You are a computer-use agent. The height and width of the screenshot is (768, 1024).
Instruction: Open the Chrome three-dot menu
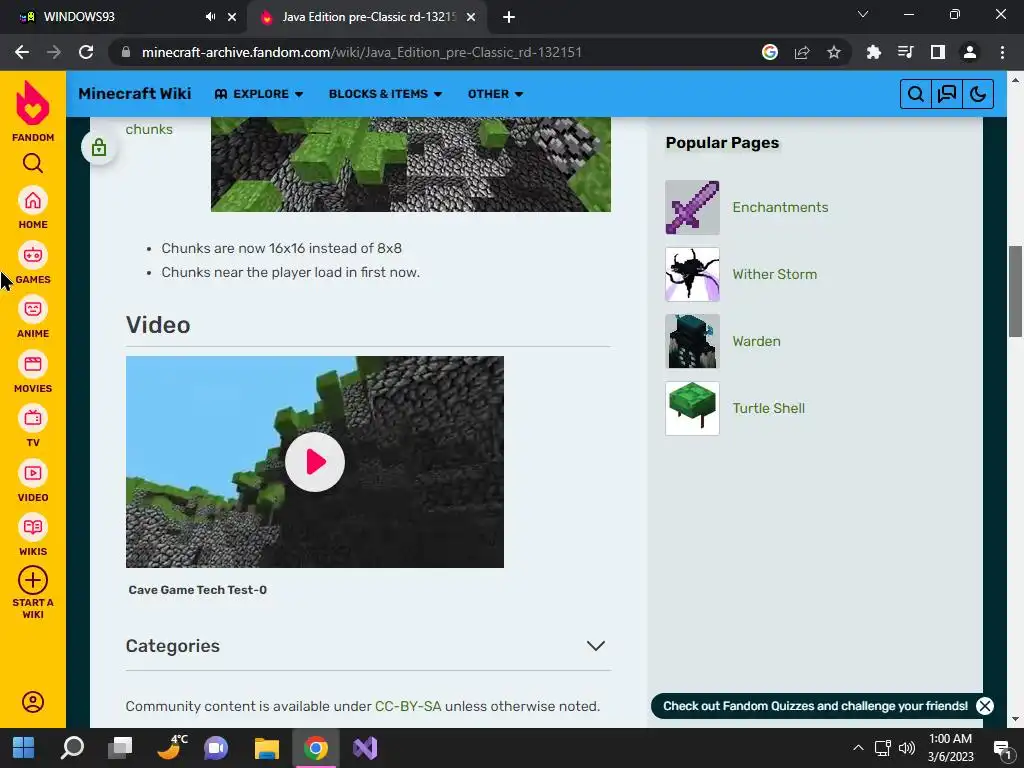point(1002,52)
